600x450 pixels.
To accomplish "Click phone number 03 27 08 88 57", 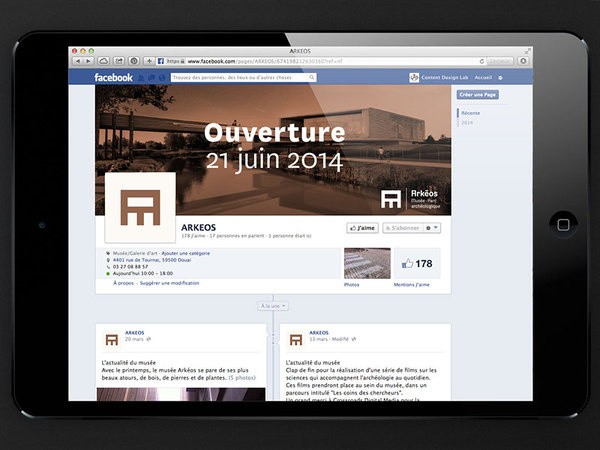I will point(130,267).
